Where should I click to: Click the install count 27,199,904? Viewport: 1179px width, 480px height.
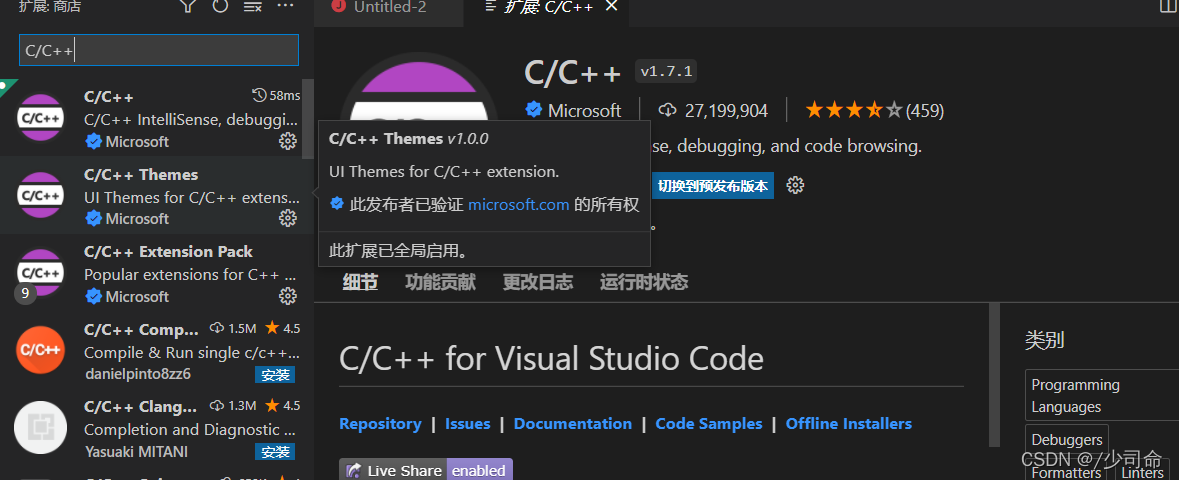pyautogui.click(x=714, y=111)
